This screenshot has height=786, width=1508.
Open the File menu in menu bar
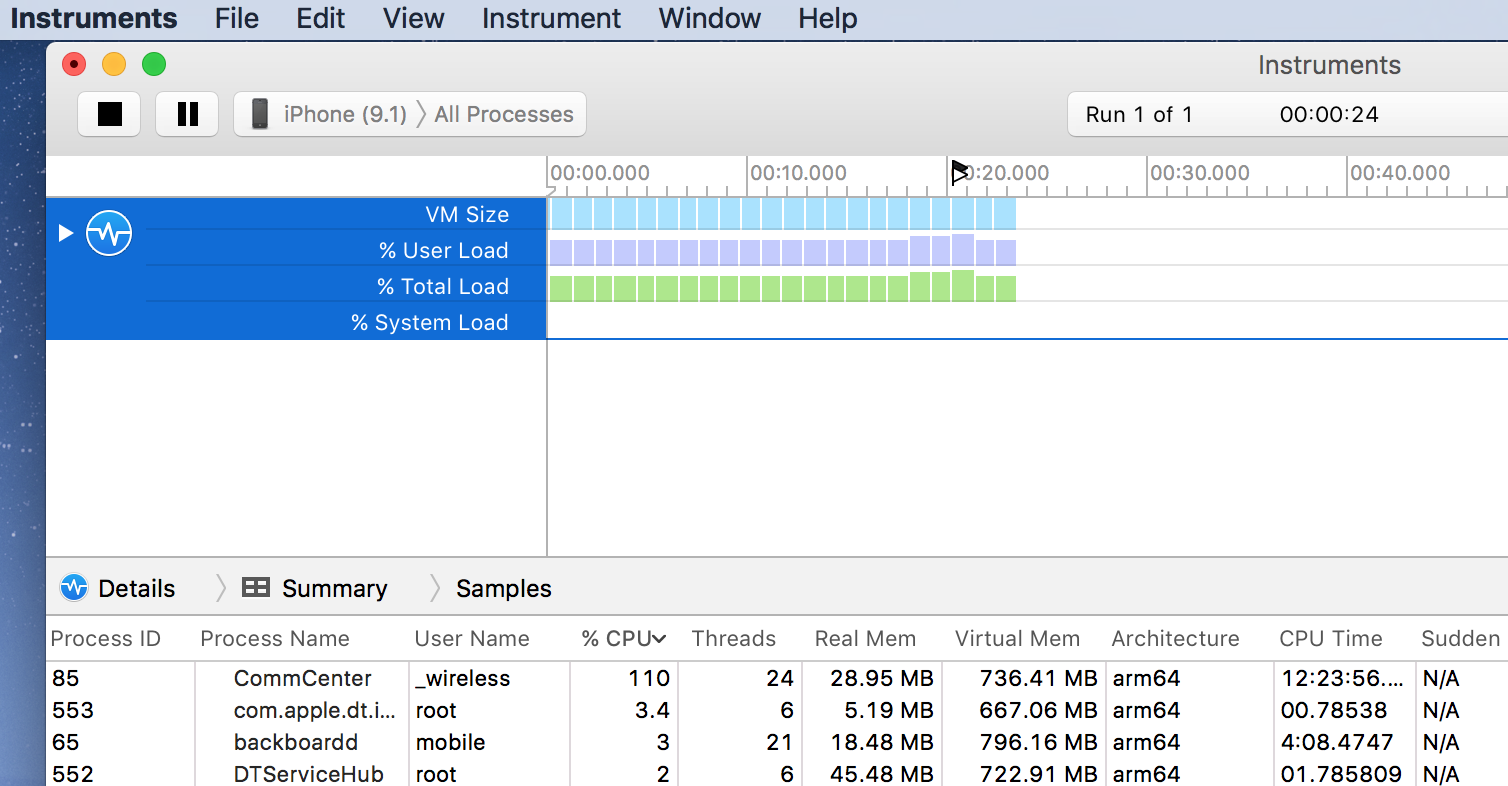pyautogui.click(x=237, y=18)
